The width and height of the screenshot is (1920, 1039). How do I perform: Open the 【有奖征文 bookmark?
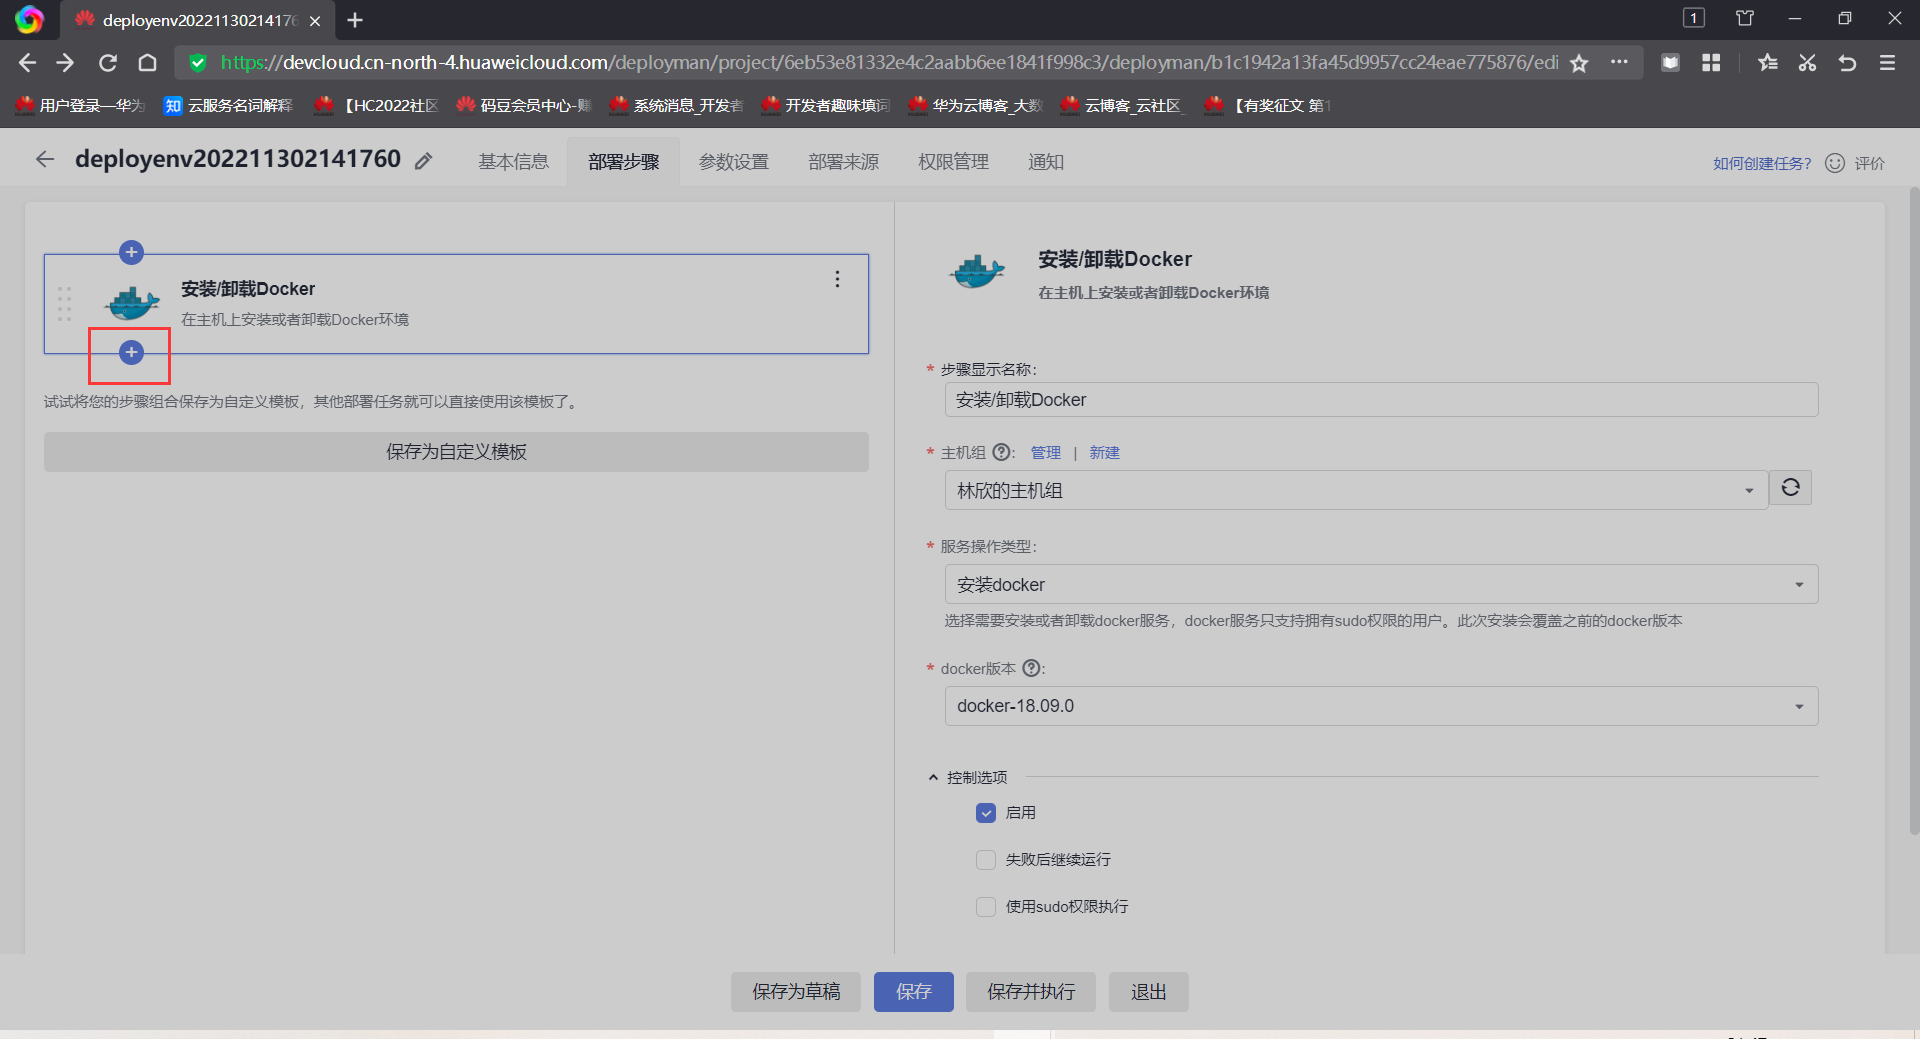tap(1268, 105)
